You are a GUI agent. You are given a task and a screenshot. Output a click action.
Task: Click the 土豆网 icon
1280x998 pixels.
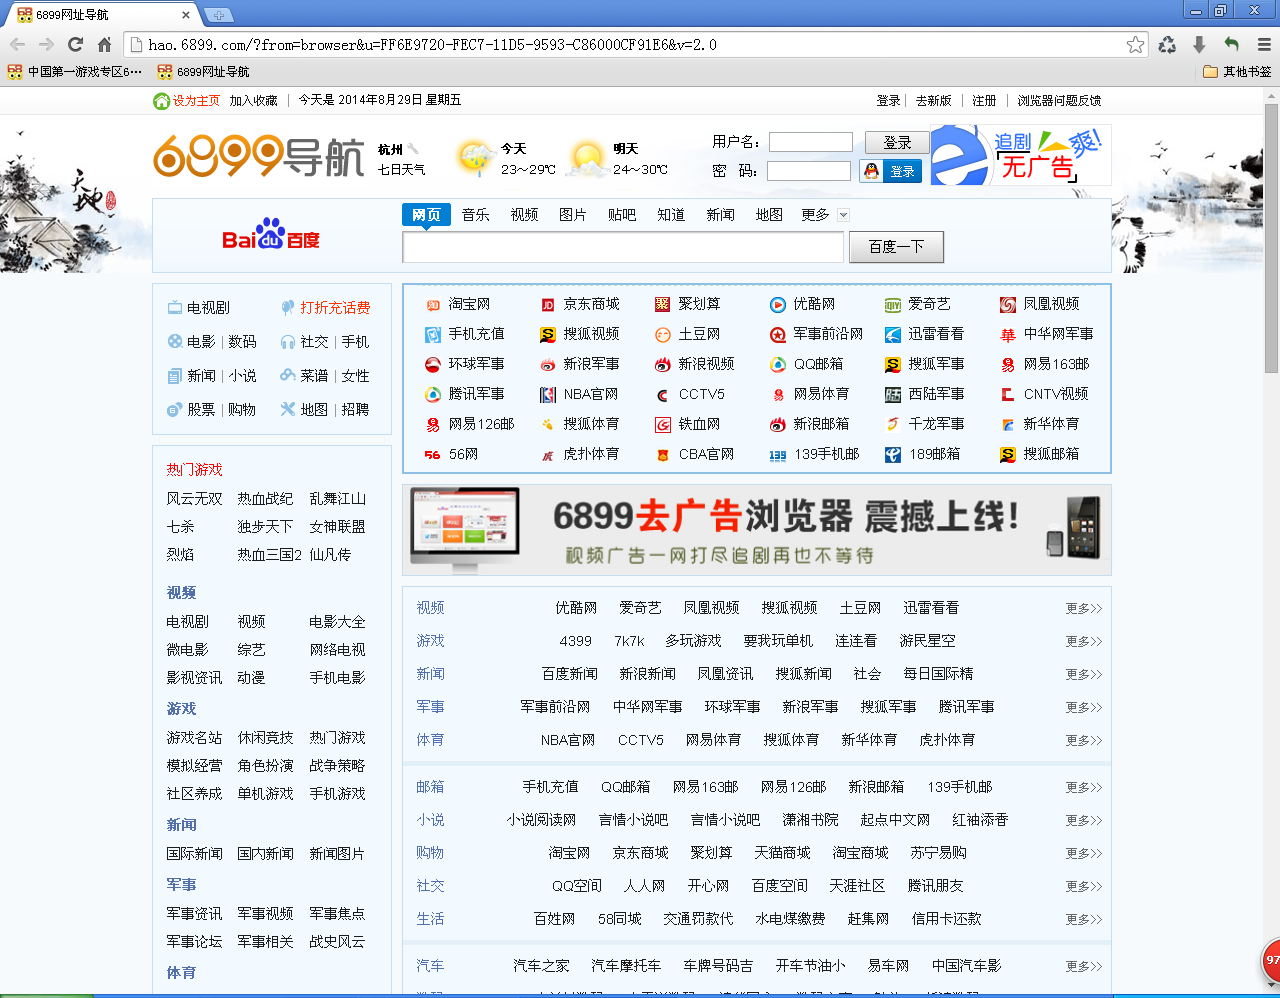click(663, 335)
